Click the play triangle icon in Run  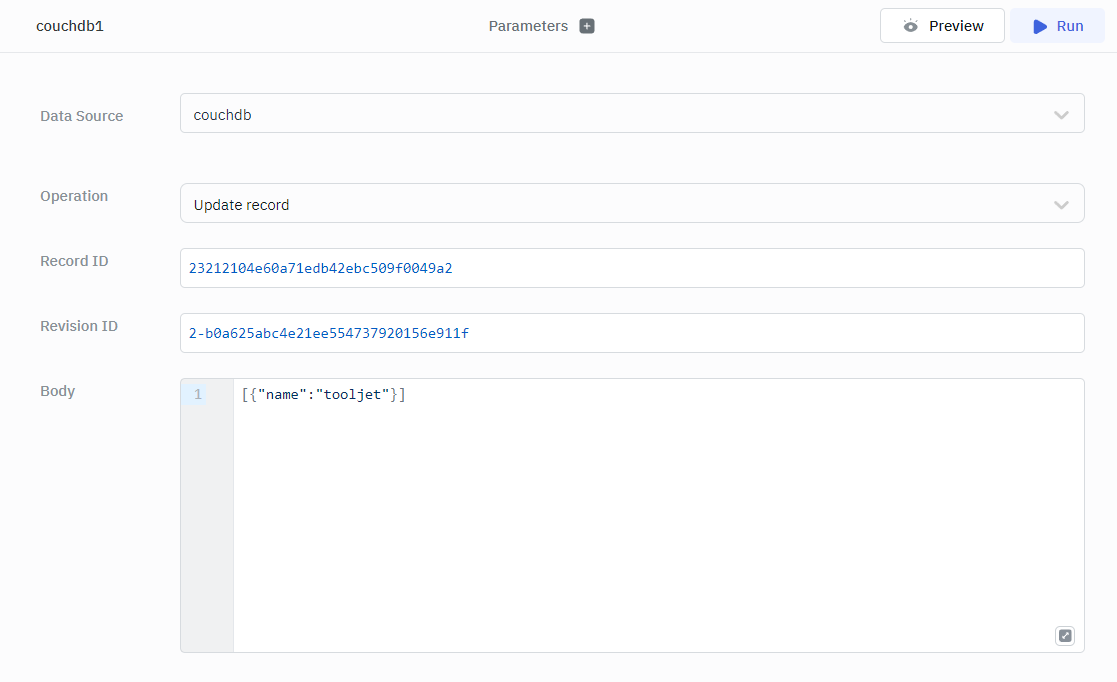[1040, 26]
